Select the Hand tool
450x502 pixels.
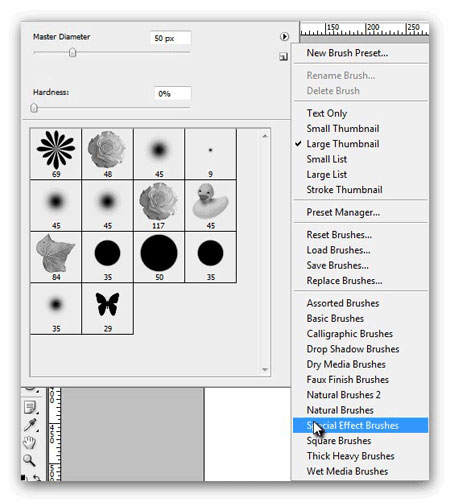click(x=29, y=443)
